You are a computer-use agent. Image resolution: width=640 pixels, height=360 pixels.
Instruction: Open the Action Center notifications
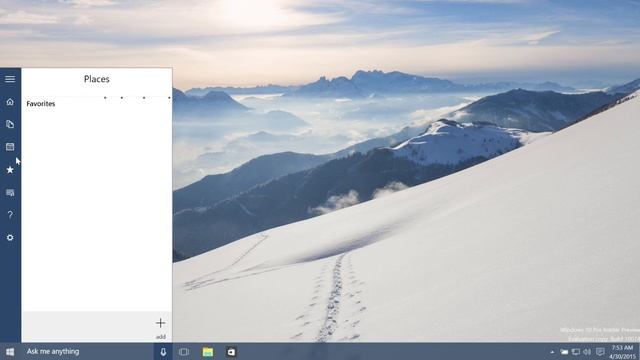[600, 352]
